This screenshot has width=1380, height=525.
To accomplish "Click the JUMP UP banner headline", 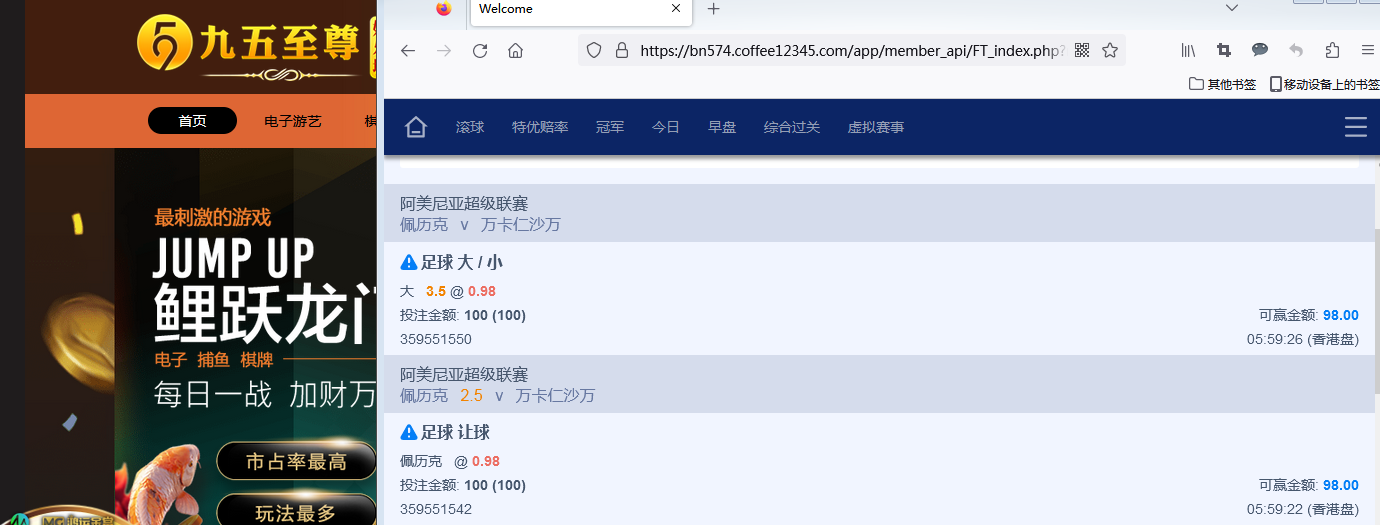I will tap(234, 257).
